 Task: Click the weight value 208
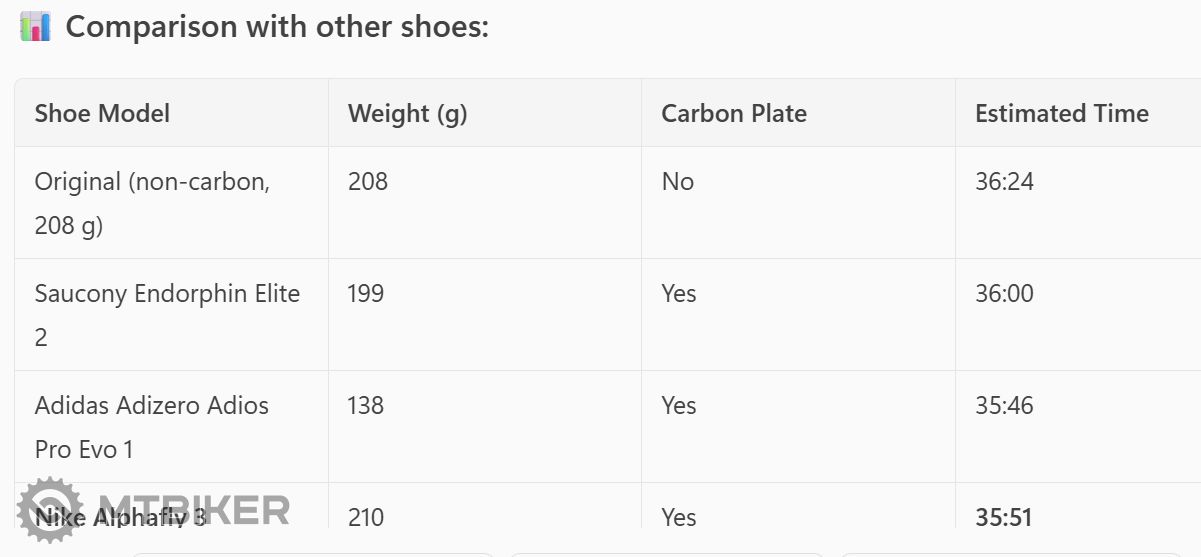pos(368,182)
